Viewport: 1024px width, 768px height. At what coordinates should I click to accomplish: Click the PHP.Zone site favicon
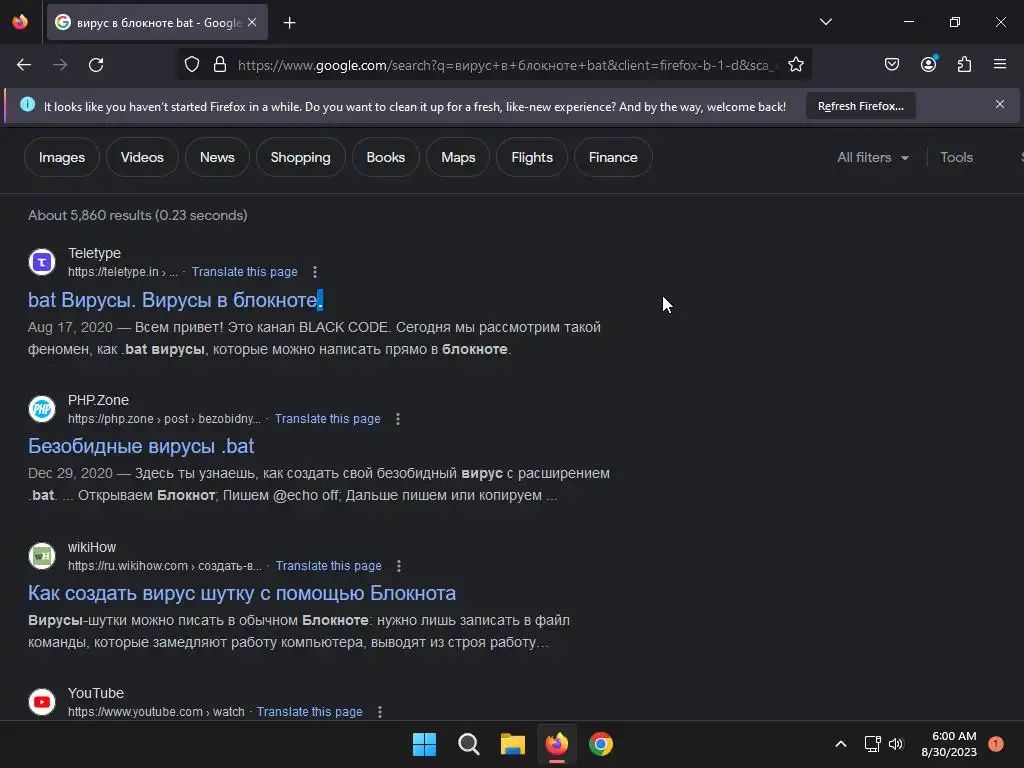(42, 409)
